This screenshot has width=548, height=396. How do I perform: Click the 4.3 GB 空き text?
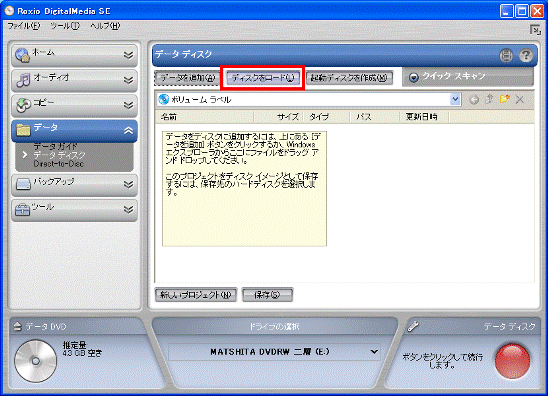tap(82, 353)
